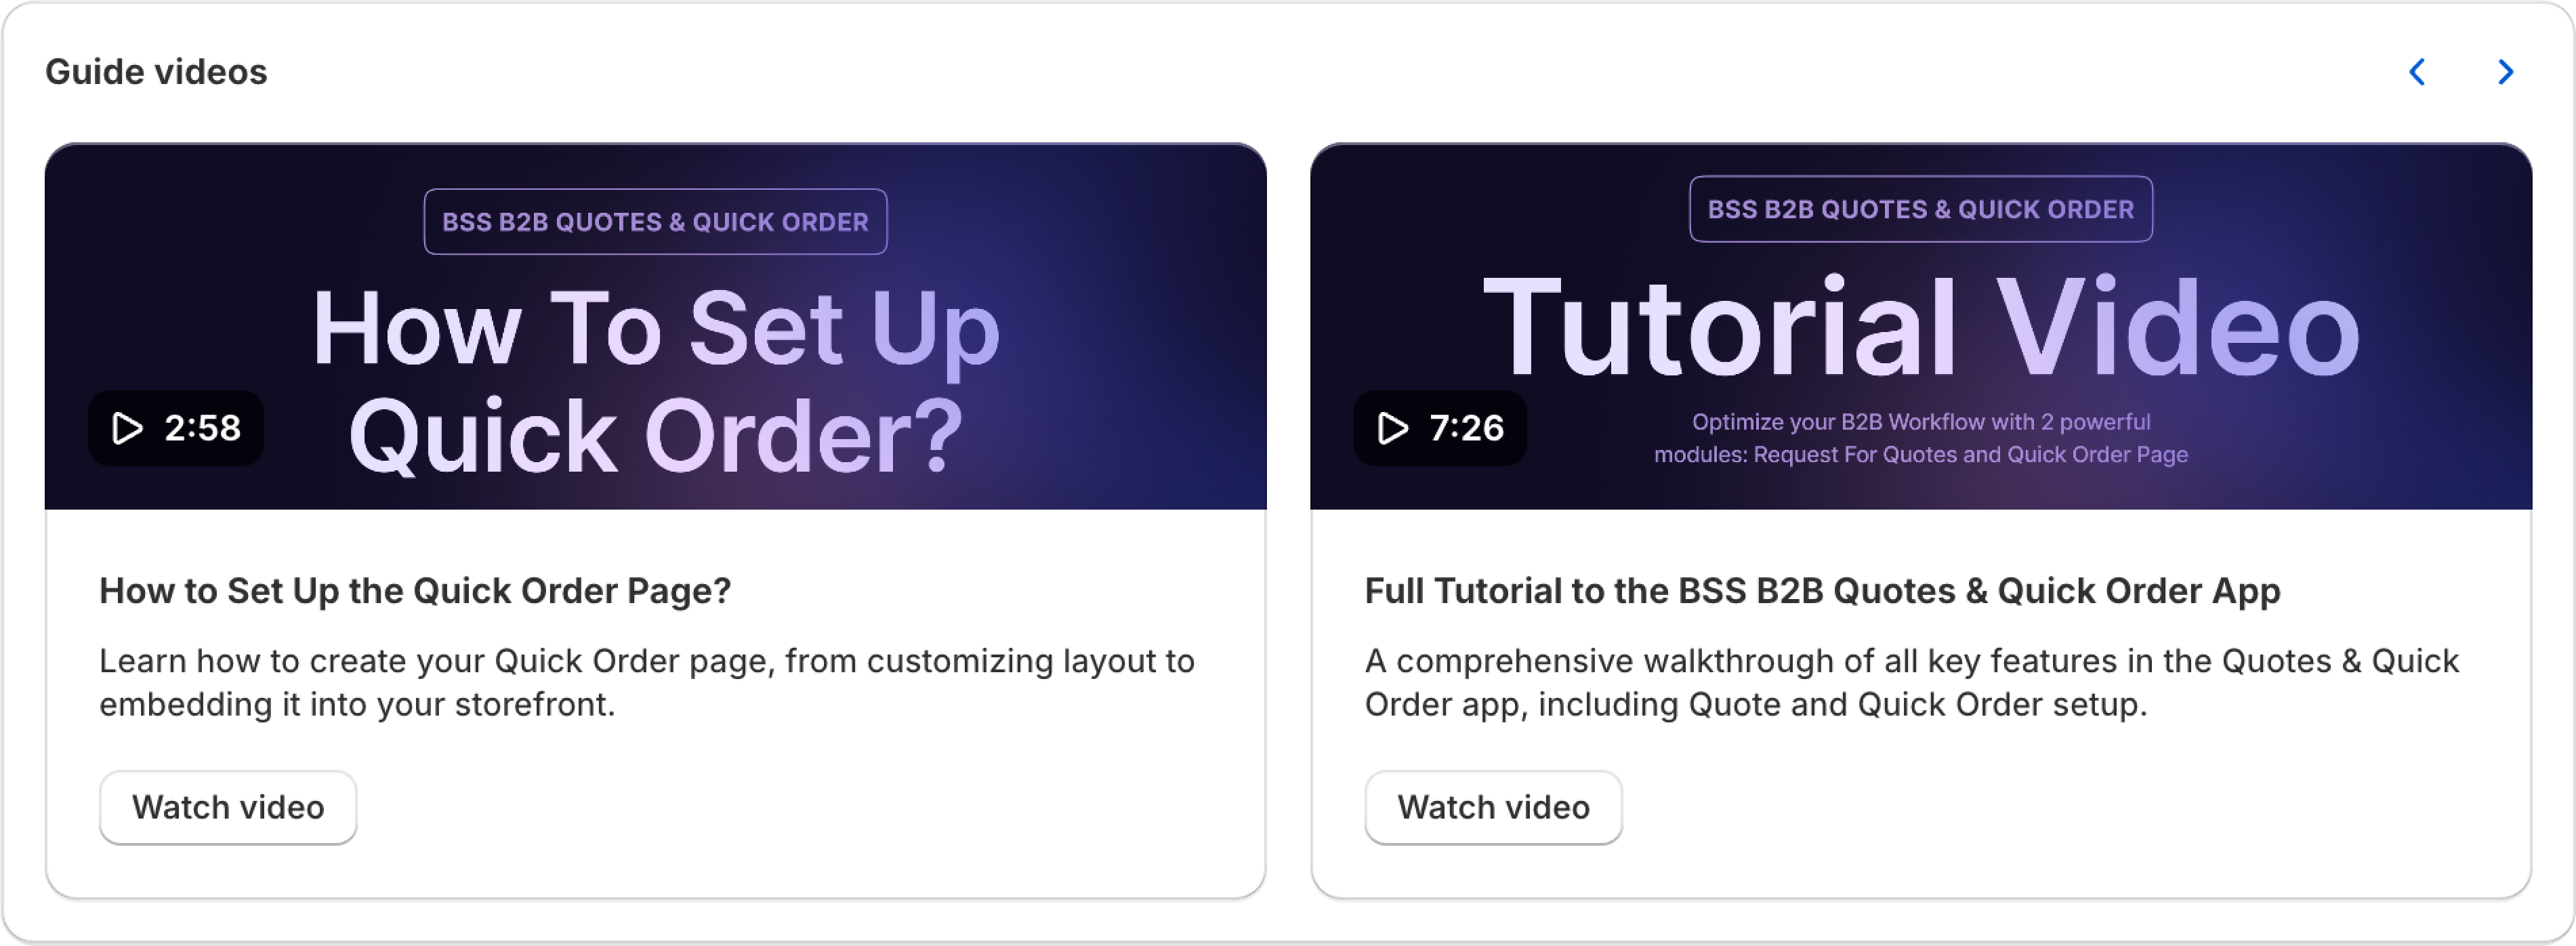Advance to next guide videos slide

tap(2505, 72)
